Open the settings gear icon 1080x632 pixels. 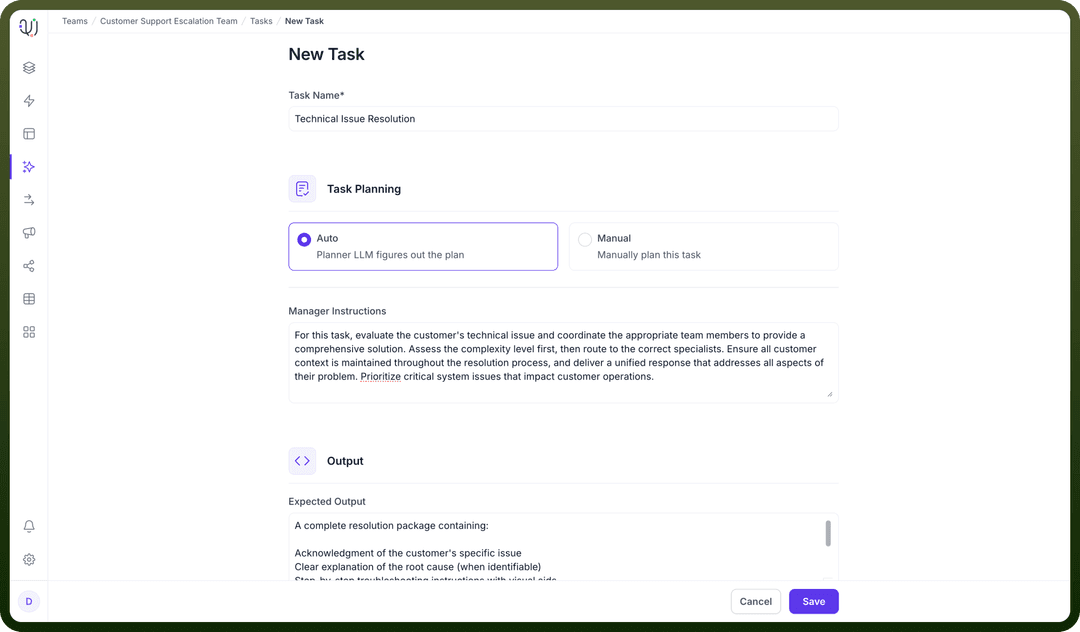(x=29, y=560)
